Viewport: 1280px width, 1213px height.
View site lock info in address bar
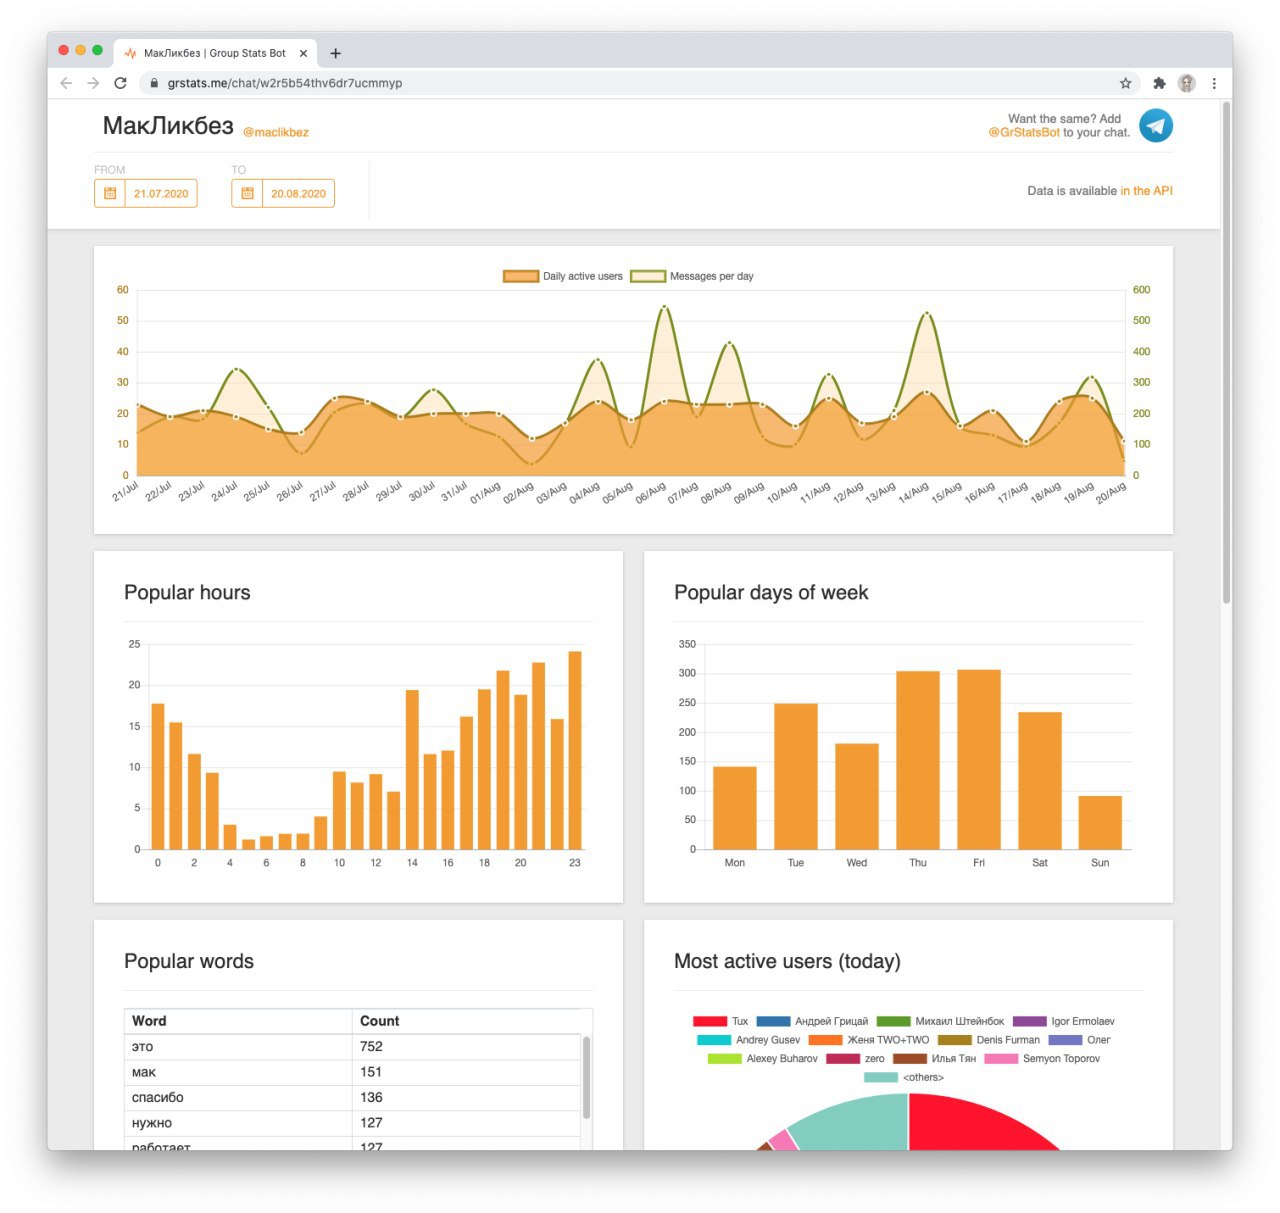coord(154,83)
